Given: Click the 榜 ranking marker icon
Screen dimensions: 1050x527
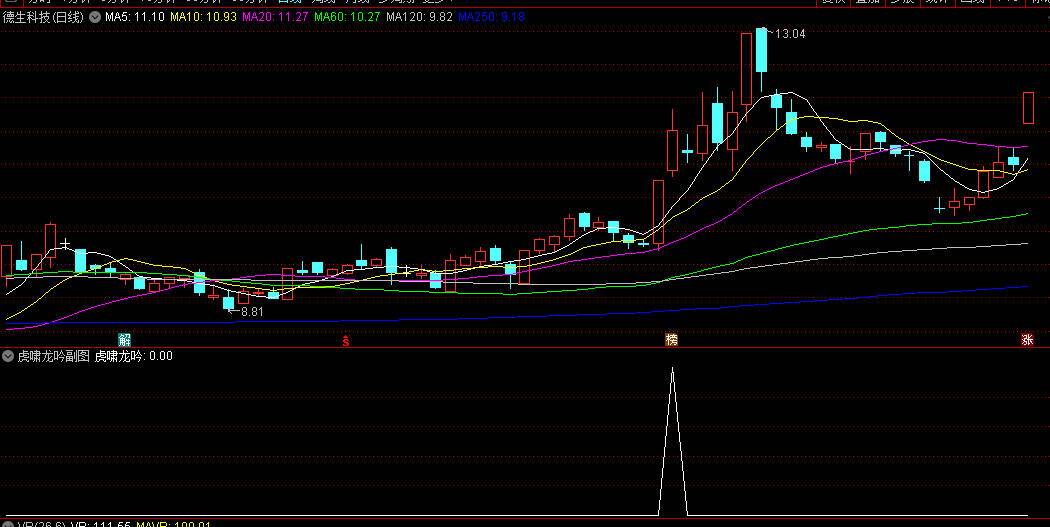Looking at the screenshot, I should (671, 340).
